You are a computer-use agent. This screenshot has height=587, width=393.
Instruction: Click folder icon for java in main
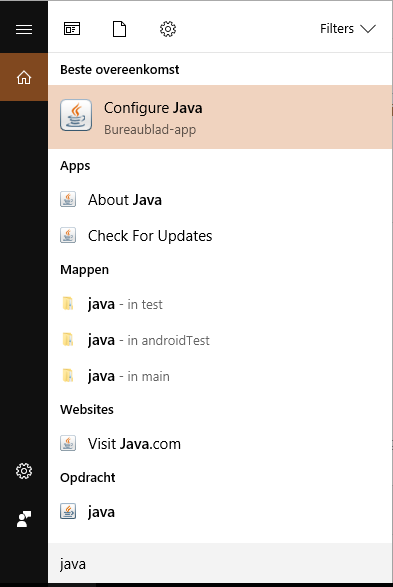pos(68,375)
